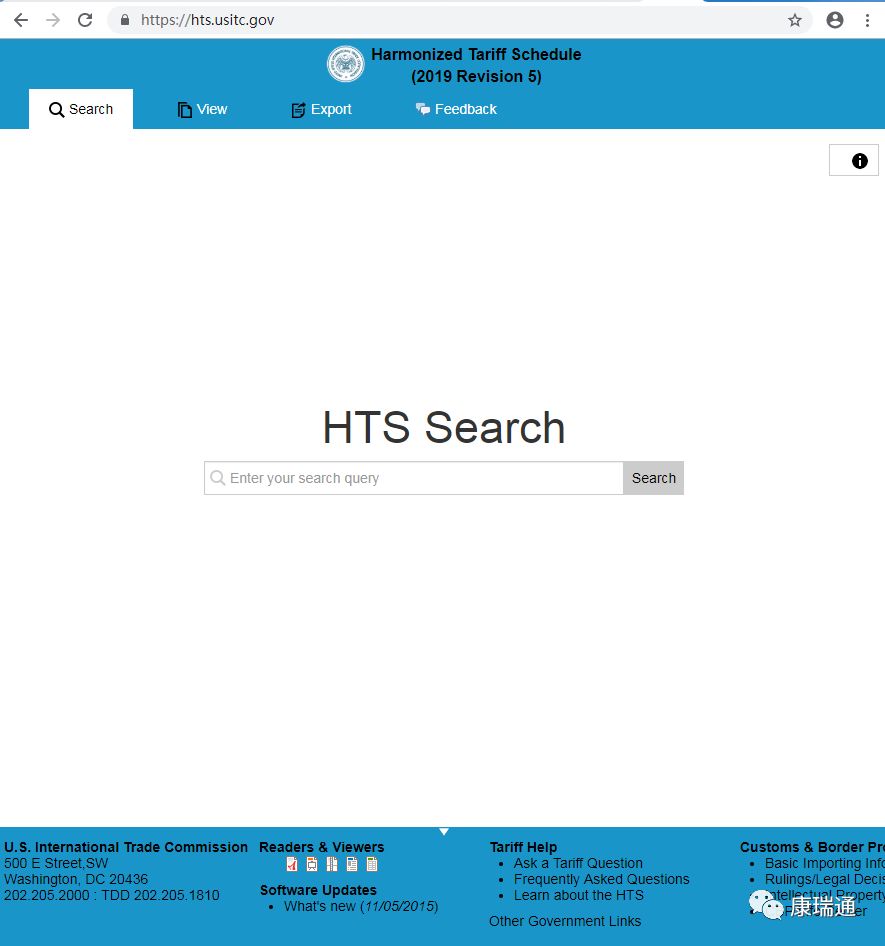Viewport: 885px width, 946px height.
Task: Click the USITC seal logo
Action: point(346,64)
